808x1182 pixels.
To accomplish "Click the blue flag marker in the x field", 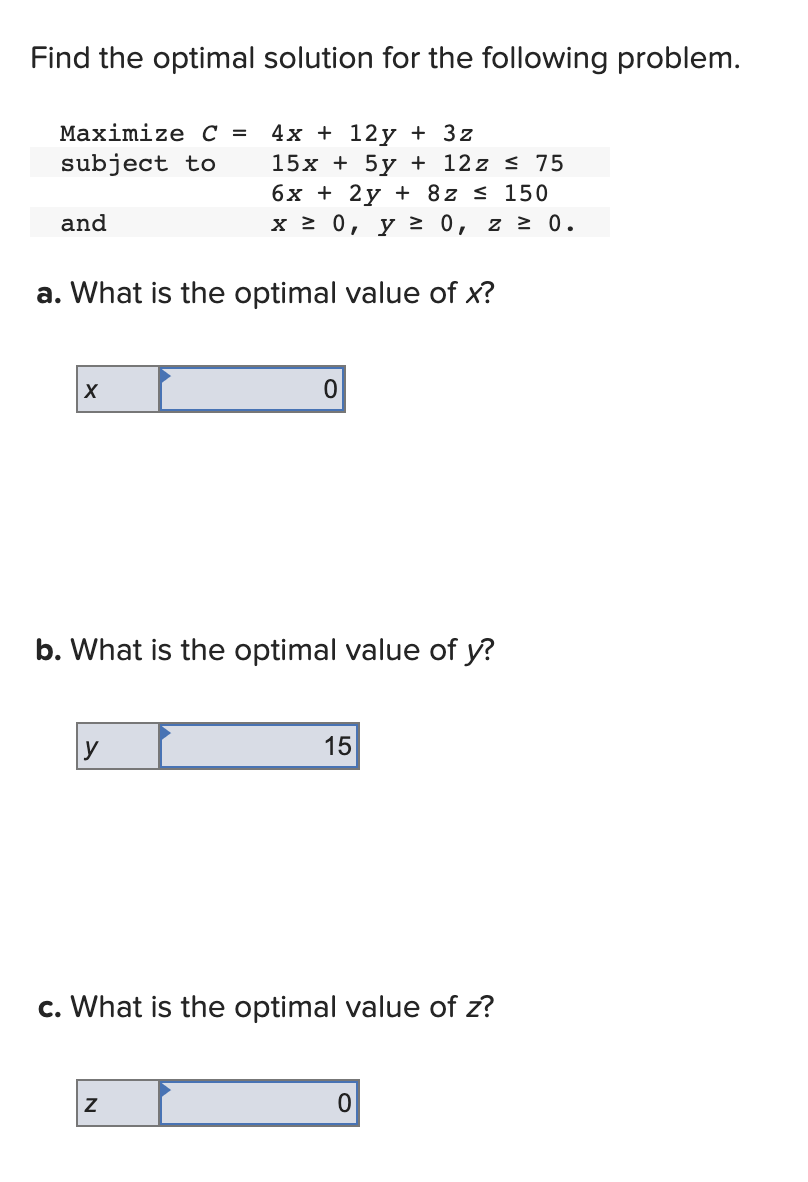I will (165, 378).
